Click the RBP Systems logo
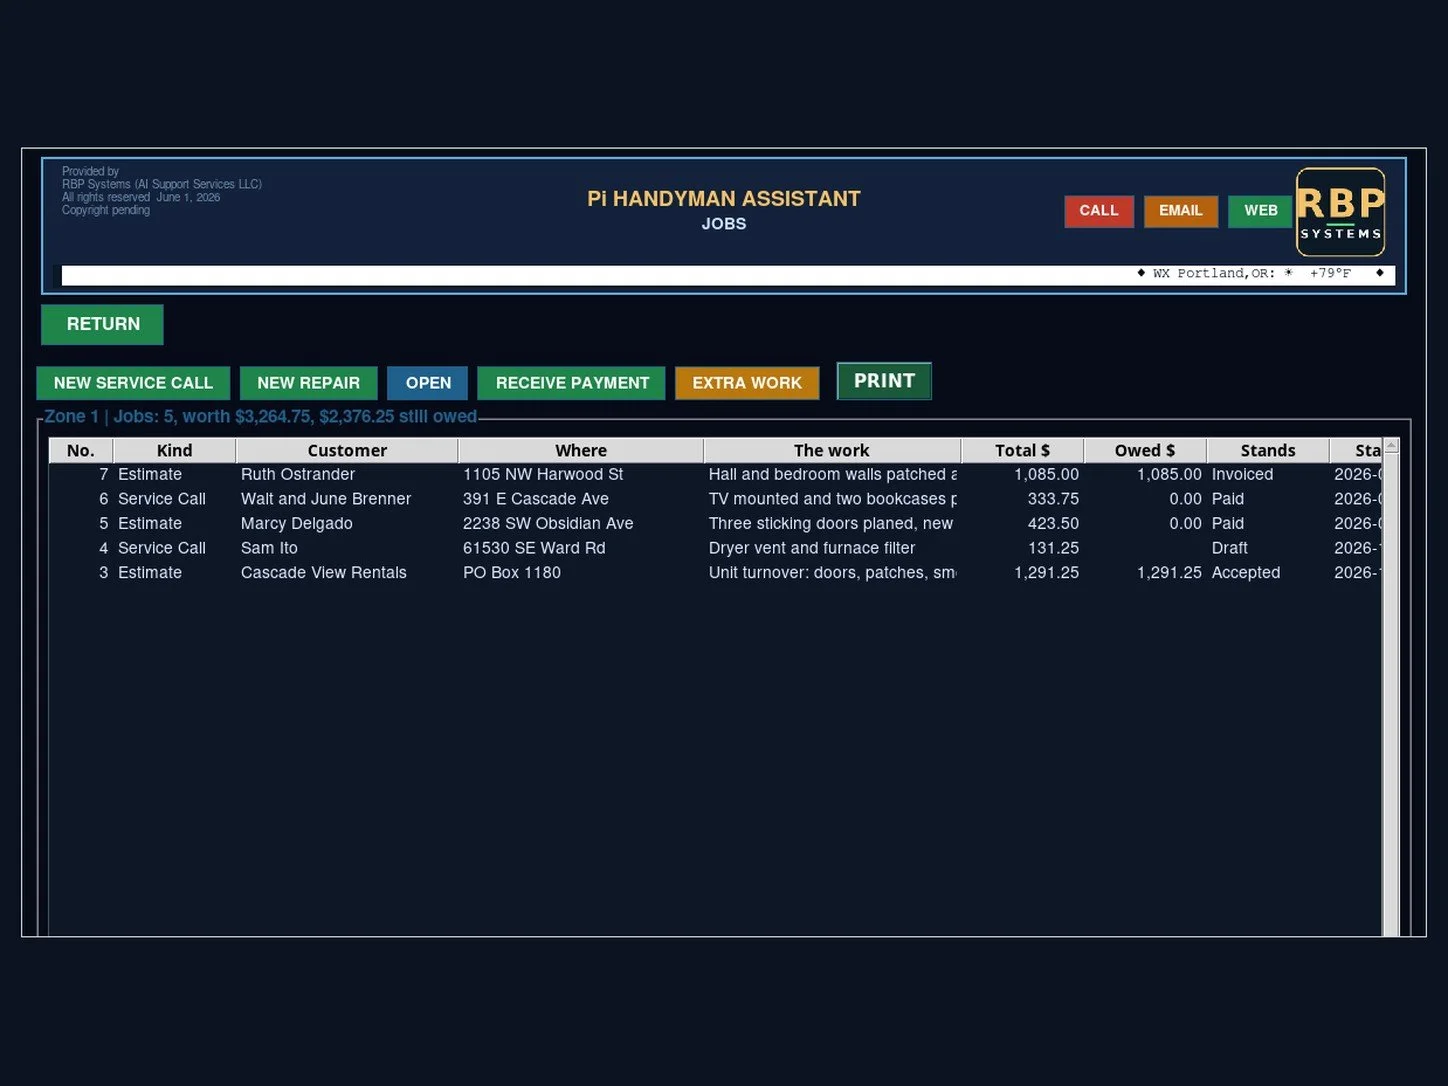This screenshot has width=1448, height=1086. [x=1340, y=212]
